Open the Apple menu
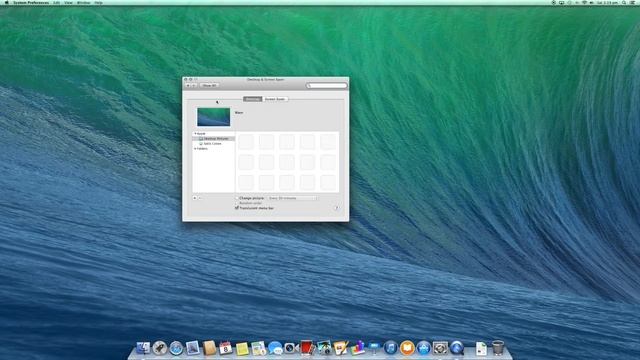The image size is (640, 360). [x=6, y=2]
